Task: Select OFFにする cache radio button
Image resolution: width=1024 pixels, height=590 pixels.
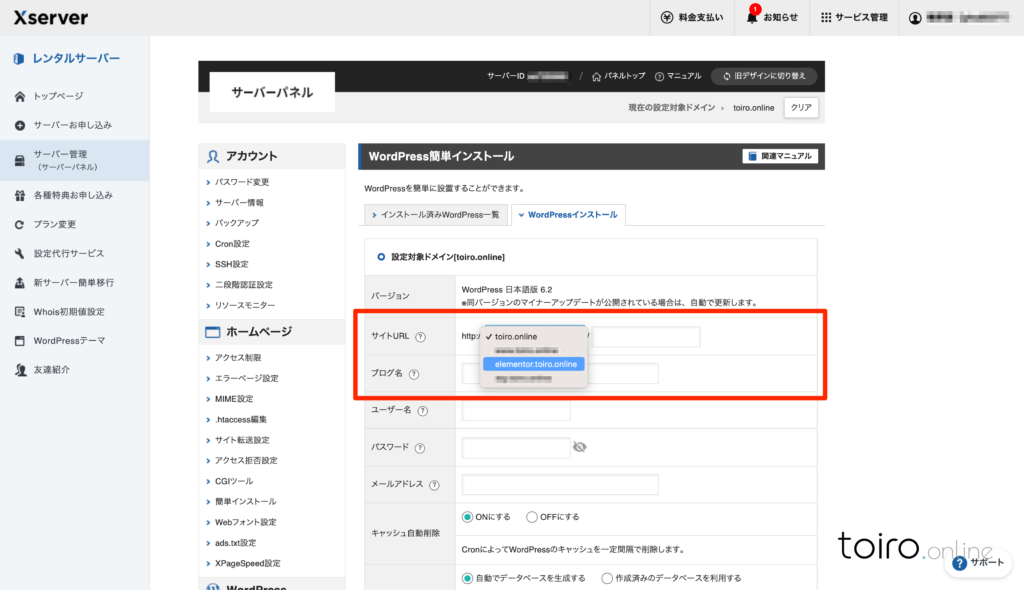Action: pos(532,517)
